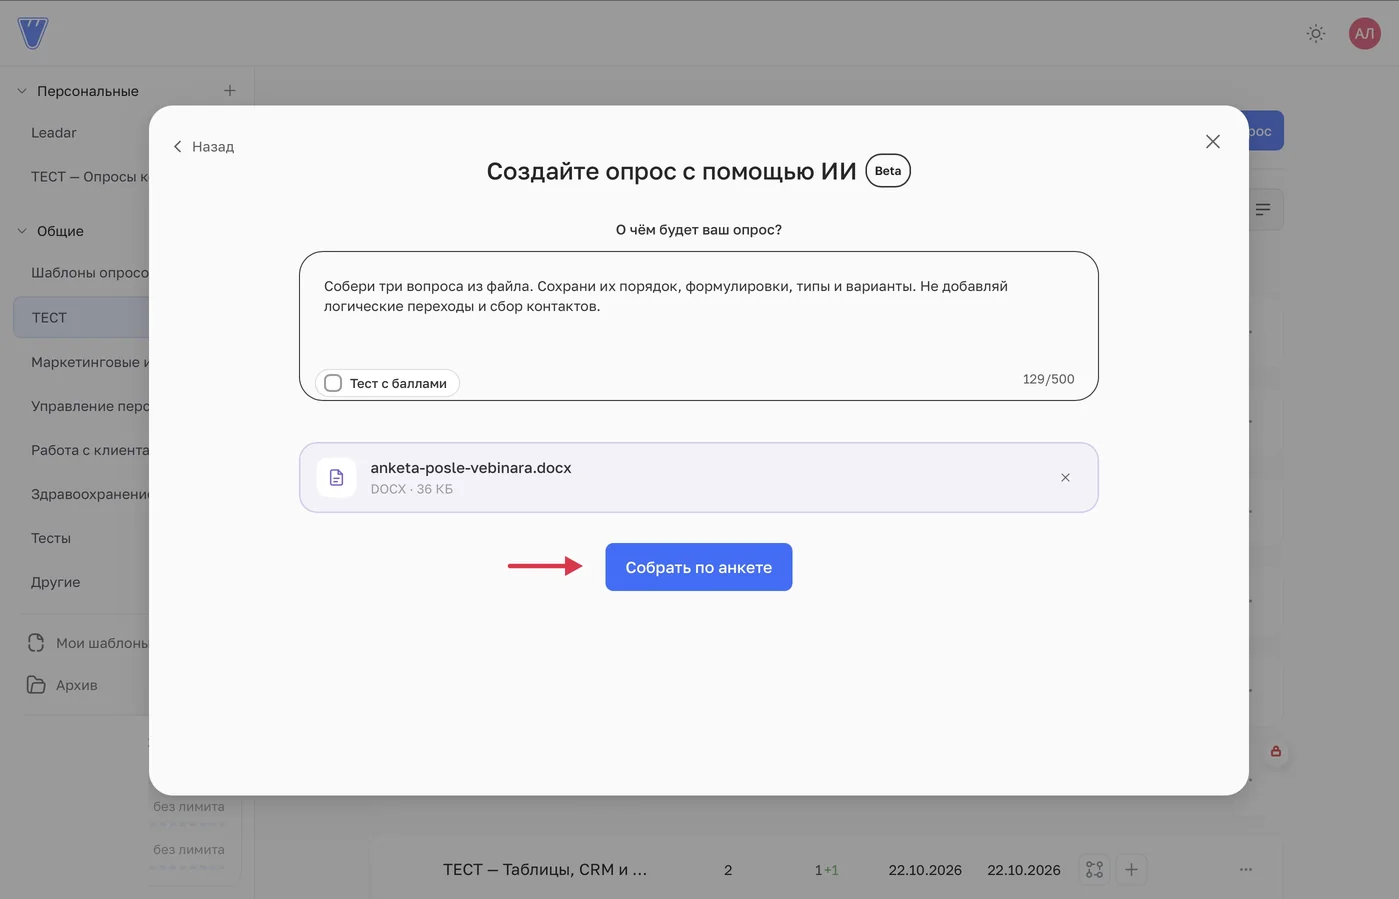This screenshot has width=1399, height=899.
Task: Open Мои шаблоны in sidebar
Action: tap(88, 643)
